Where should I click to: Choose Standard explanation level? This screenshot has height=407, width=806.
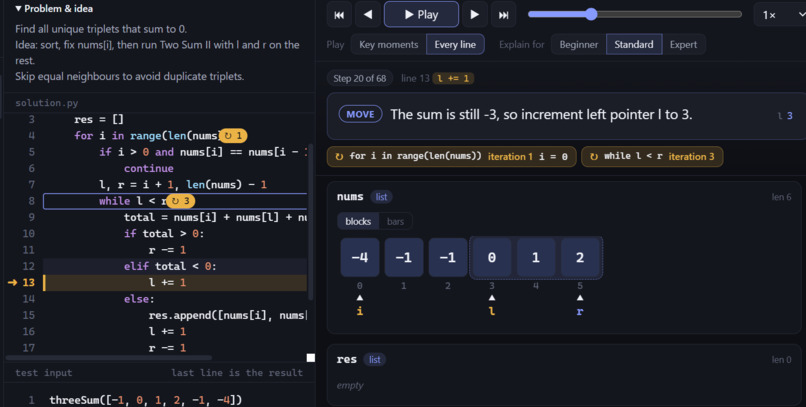(634, 44)
